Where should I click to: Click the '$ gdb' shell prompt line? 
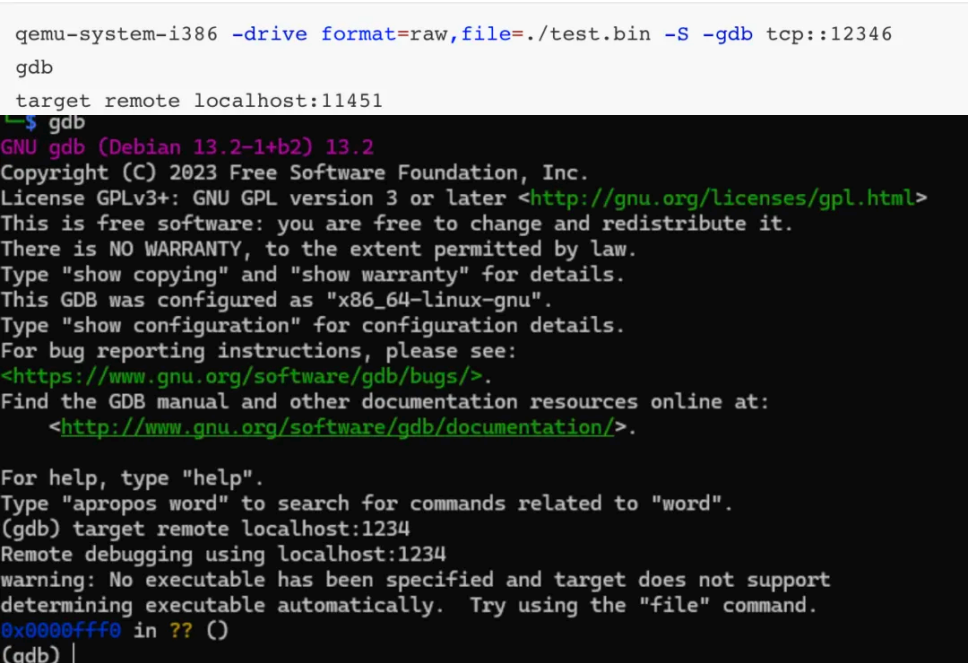(x=43, y=122)
